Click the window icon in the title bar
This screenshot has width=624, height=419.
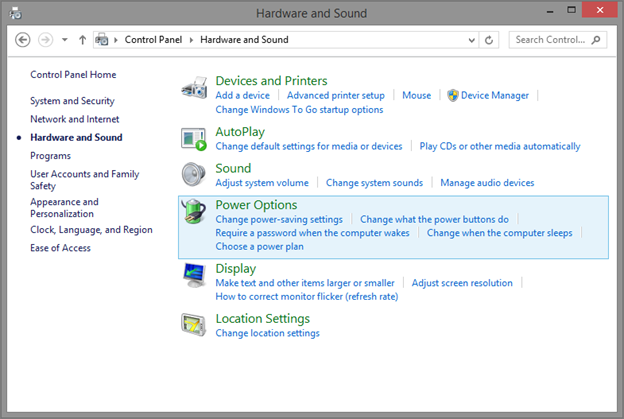click(x=16, y=14)
